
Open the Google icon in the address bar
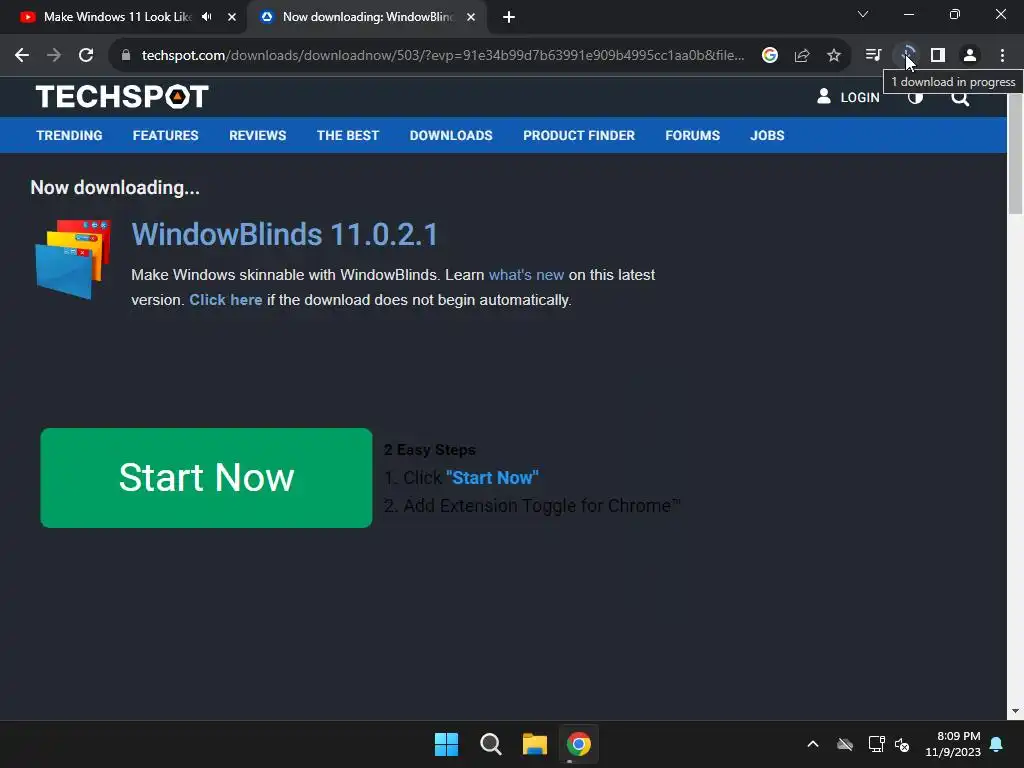tap(770, 56)
